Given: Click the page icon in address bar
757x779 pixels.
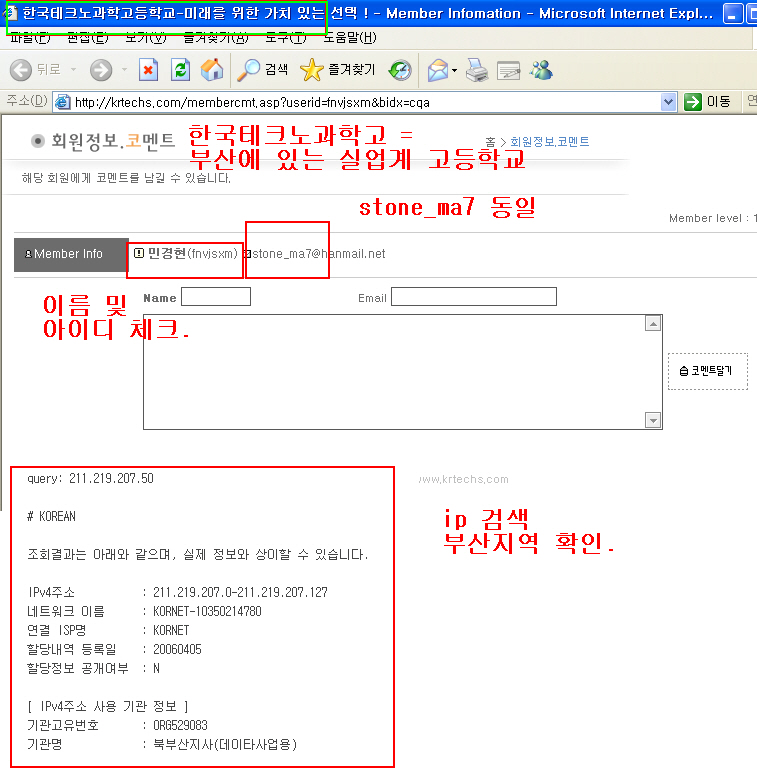Looking at the screenshot, I should pyautogui.click(x=63, y=102).
